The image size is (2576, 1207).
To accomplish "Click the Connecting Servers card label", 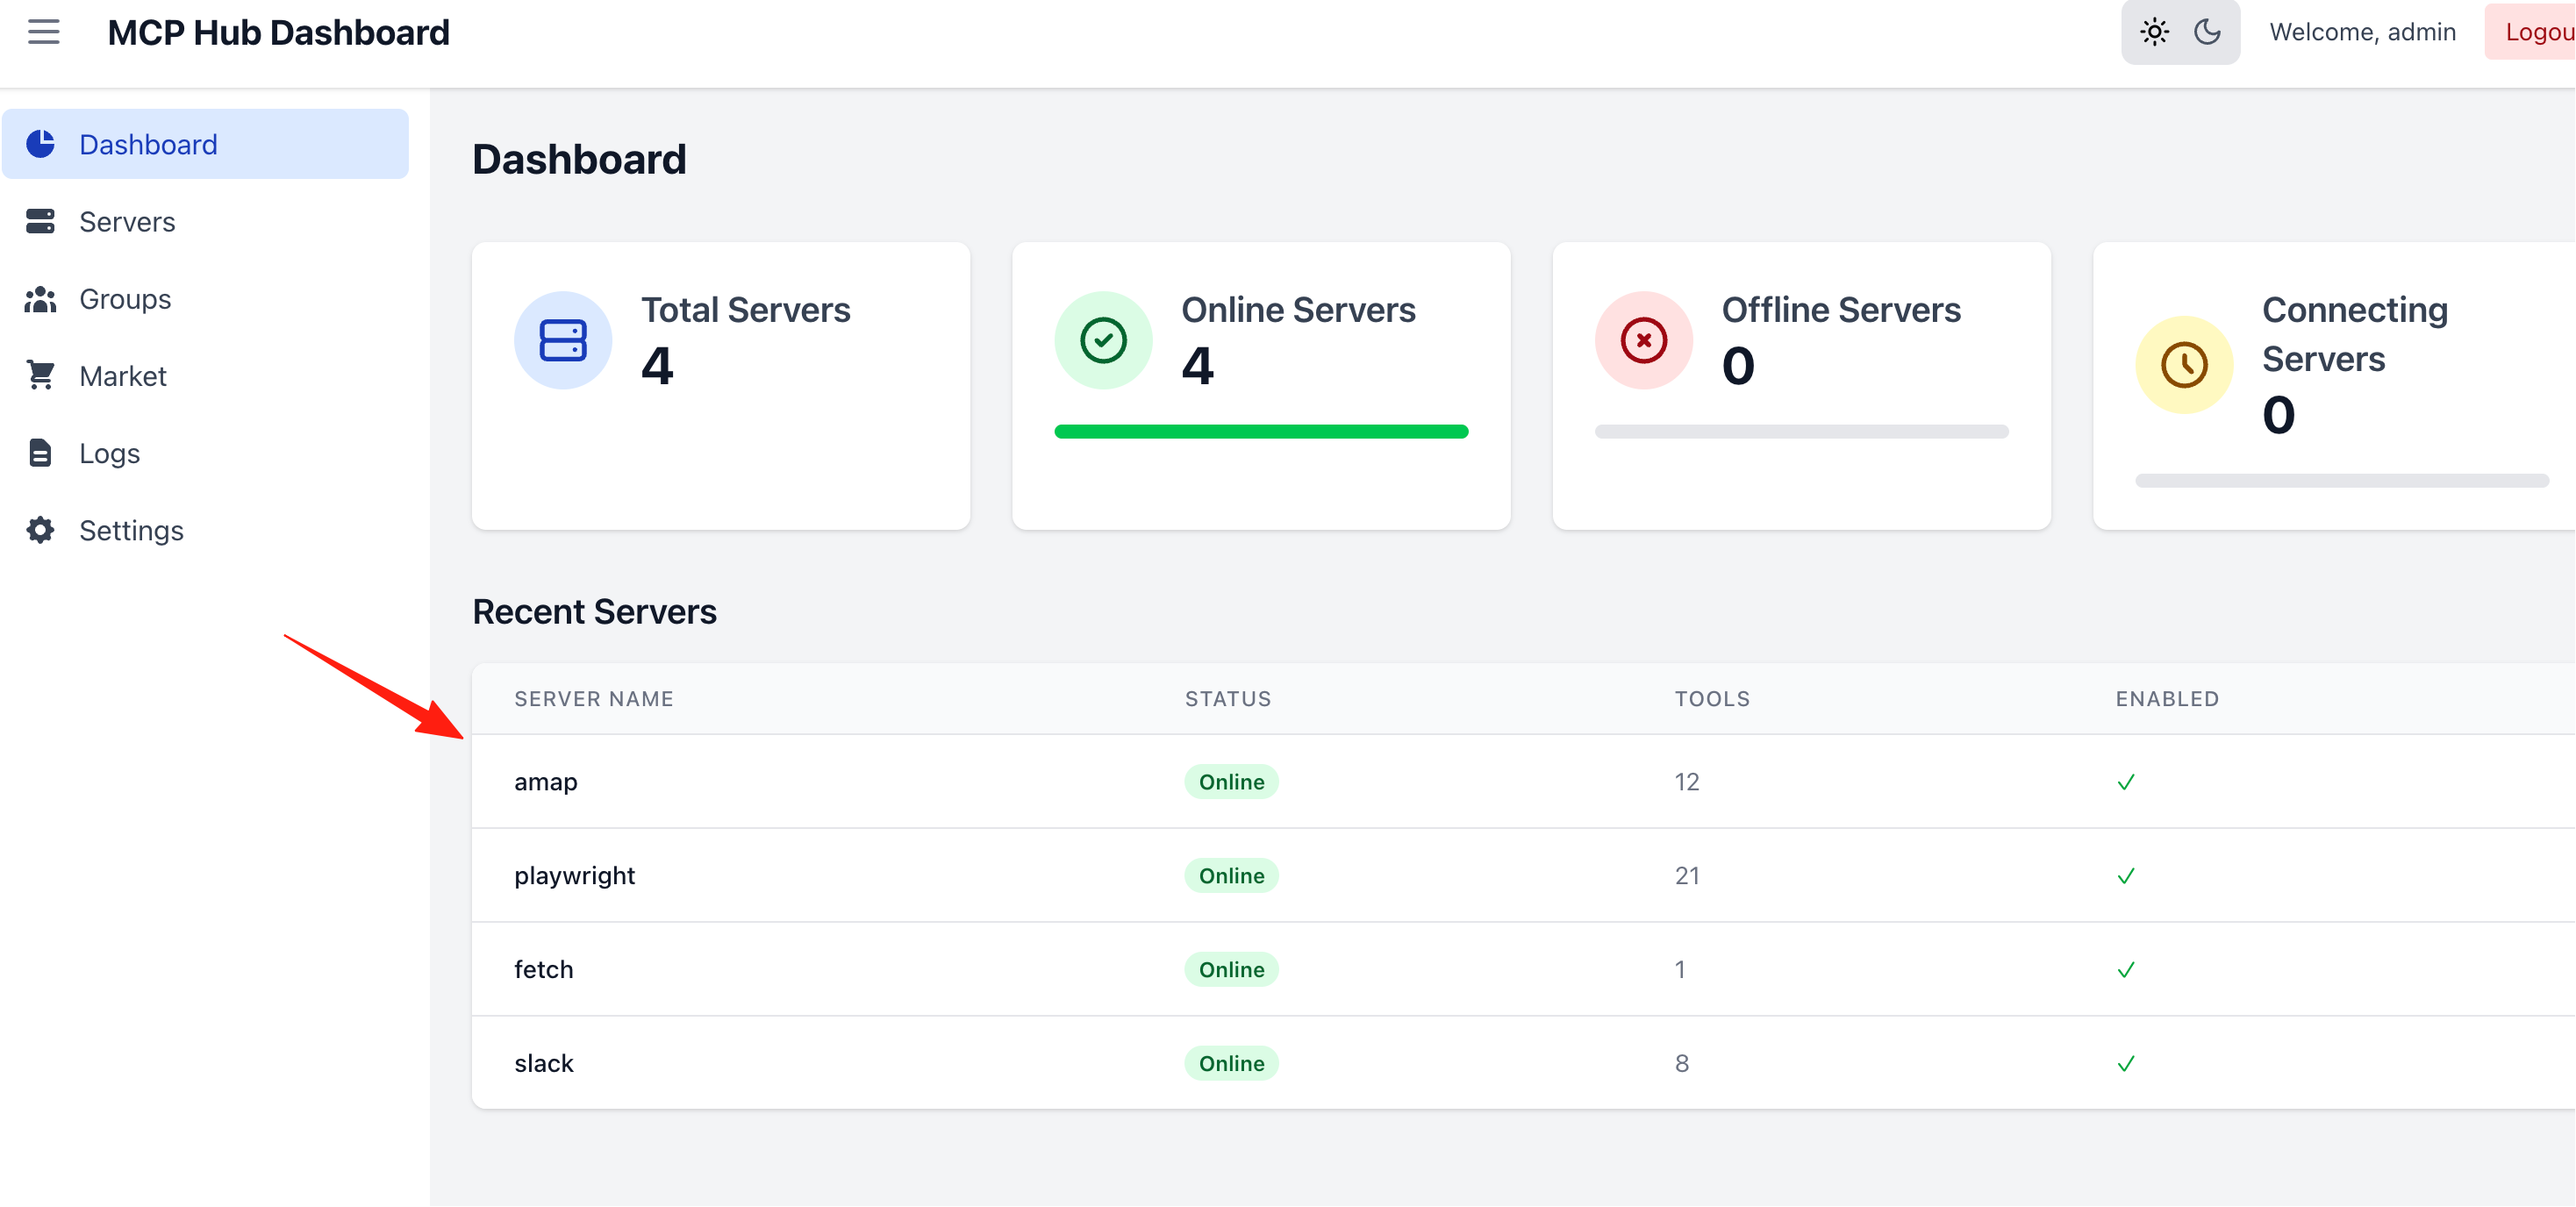I will [2355, 334].
